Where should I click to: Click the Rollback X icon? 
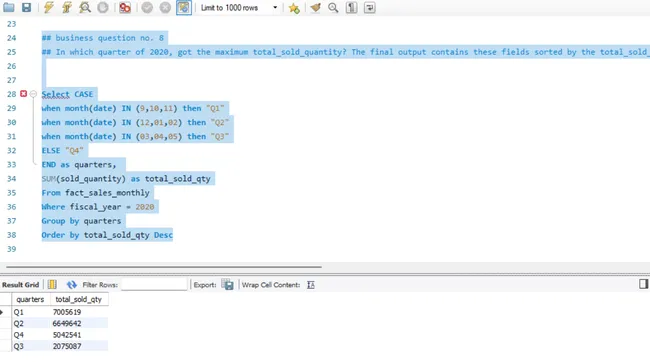165,7
